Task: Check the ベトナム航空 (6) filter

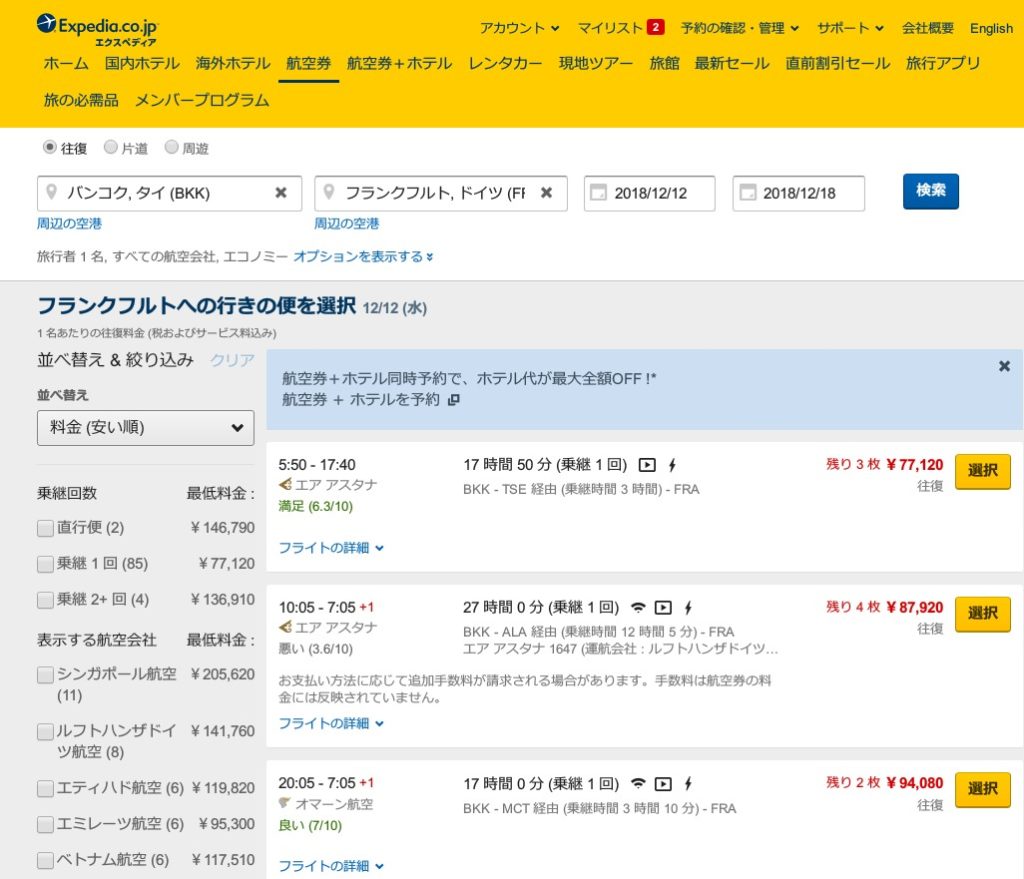Action: tap(45, 861)
